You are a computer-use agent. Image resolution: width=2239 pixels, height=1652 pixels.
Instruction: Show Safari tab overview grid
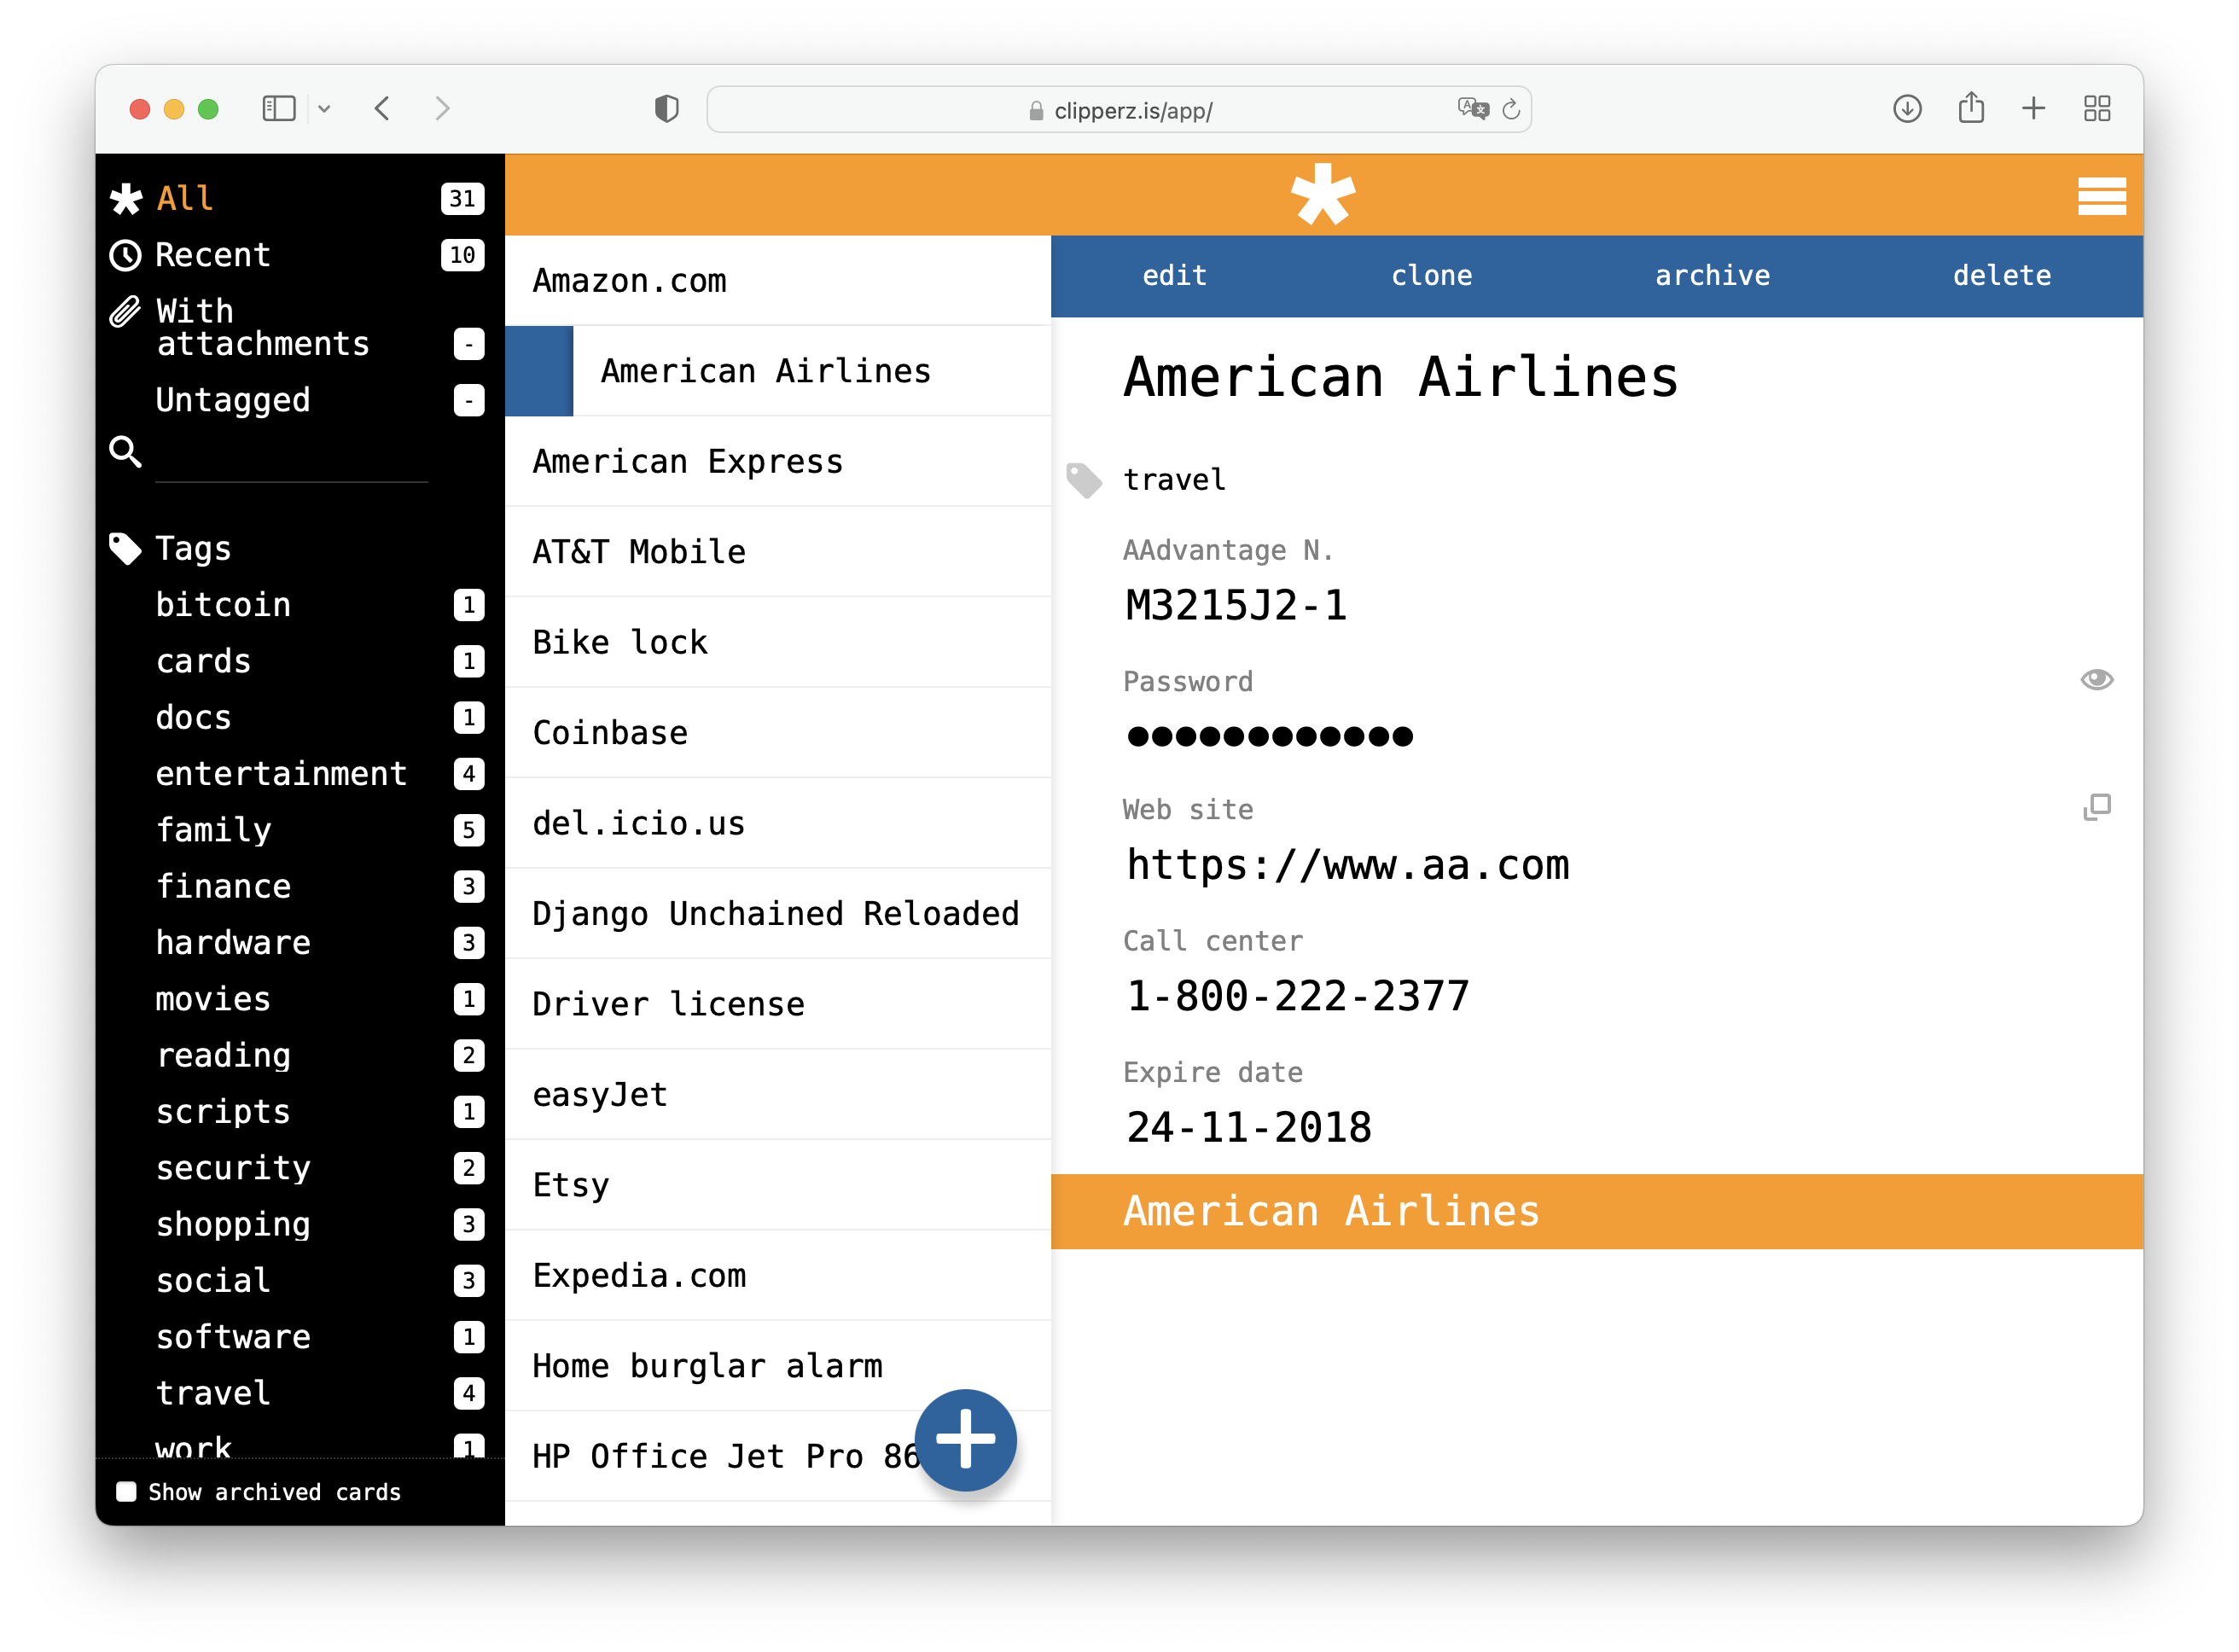pyautogui.click(x=2097, y=108)
